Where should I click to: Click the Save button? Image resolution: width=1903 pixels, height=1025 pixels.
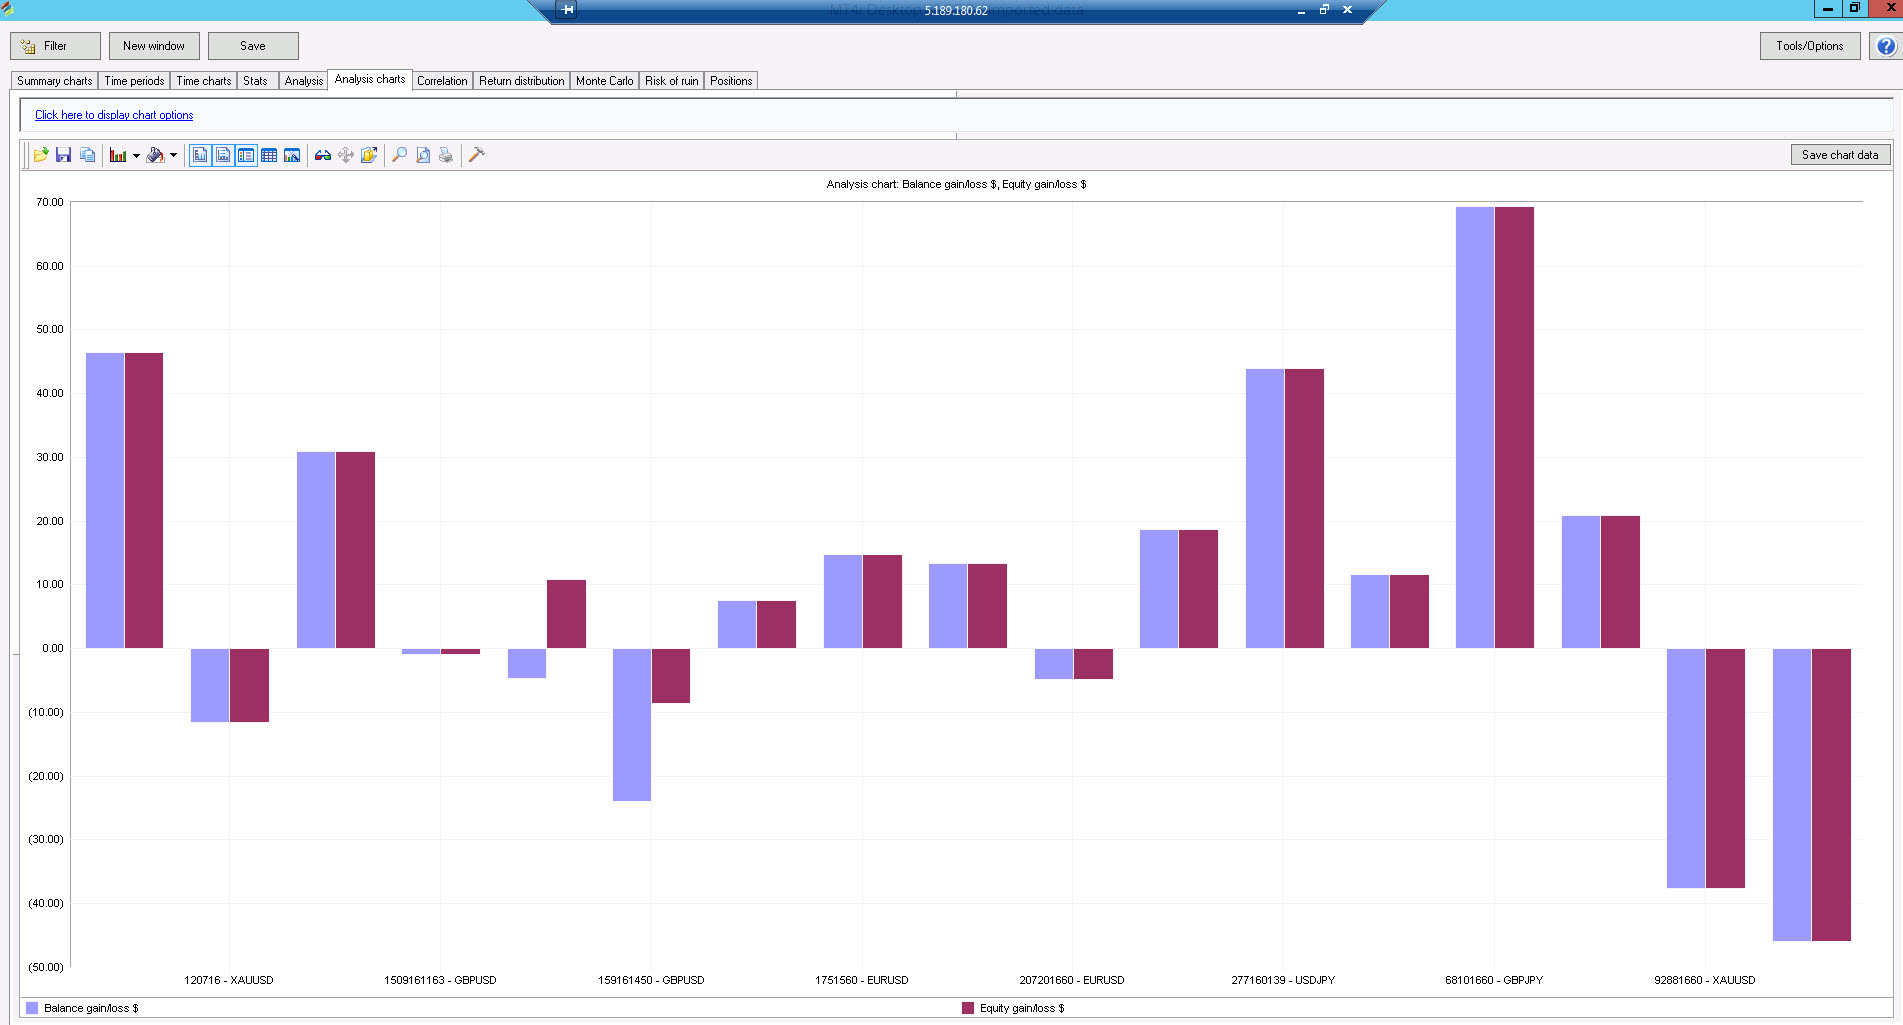(253, 46)
